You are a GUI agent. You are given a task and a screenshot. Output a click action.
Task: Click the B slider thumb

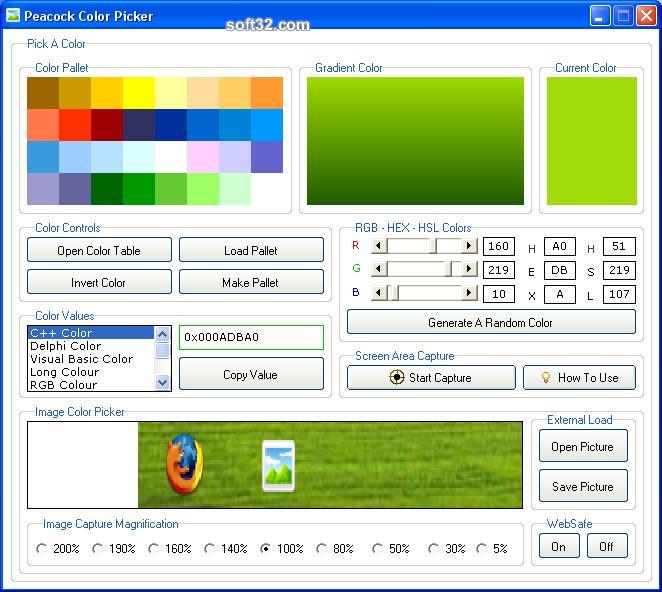pyautogui.click(x=395, y=293)
